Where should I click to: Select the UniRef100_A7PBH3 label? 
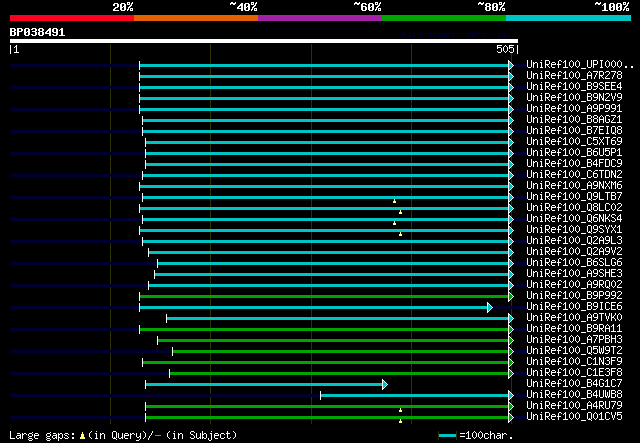coord(574,340)
